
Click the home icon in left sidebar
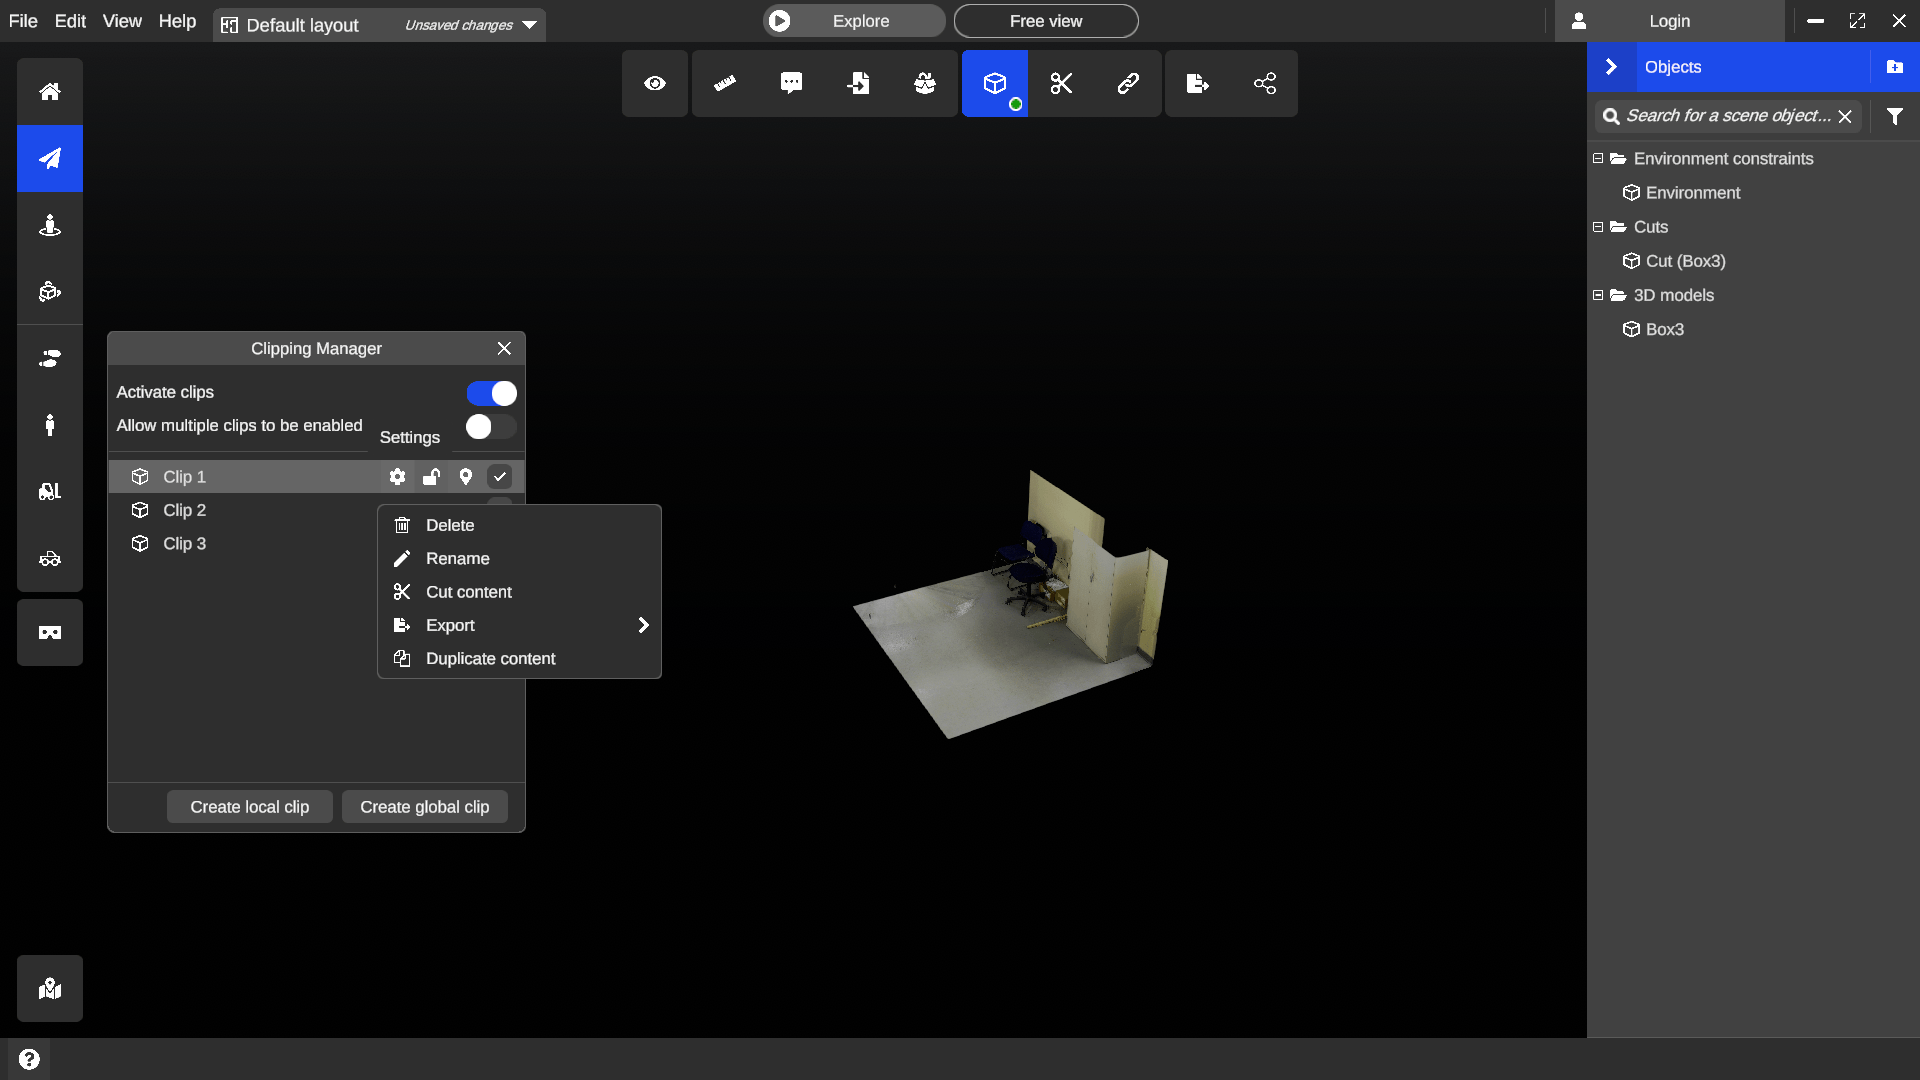(x=50, y=92)
